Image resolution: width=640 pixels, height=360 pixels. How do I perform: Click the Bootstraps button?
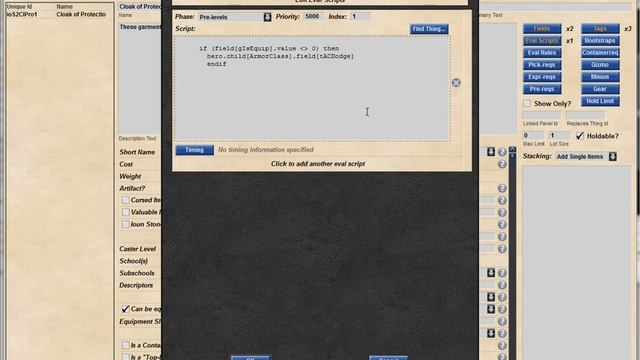click(600, 40)
